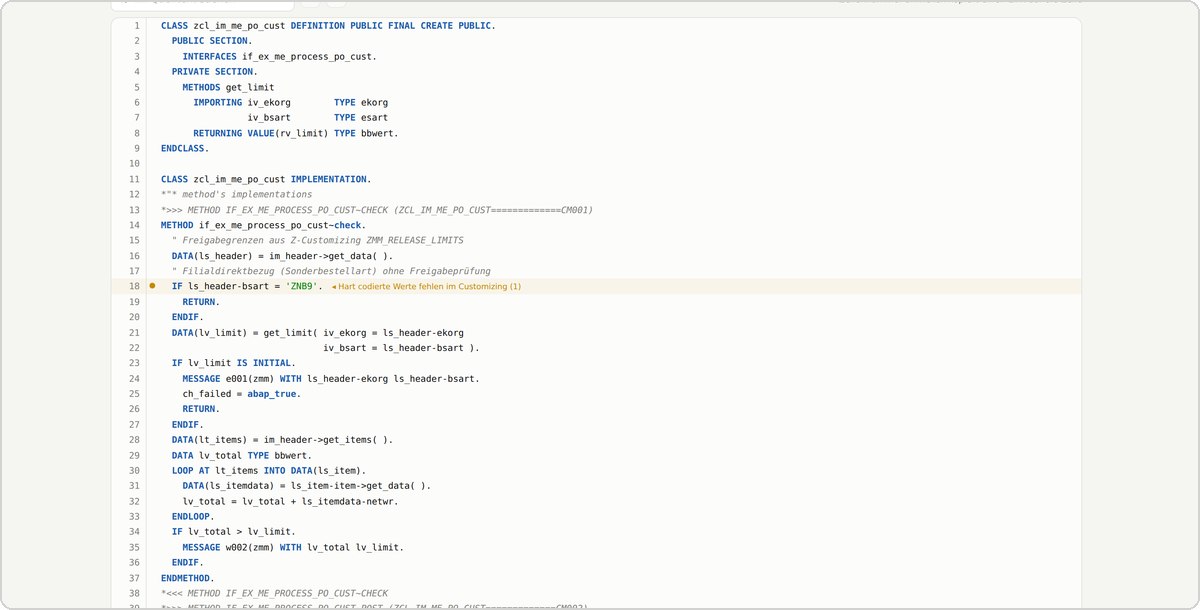Image resolution: width=1200 pixels, height=610 pixels.
Task: Click the 'CLASS zcl_im_me_po_cust IMPLEMENTATION.' line
Action: click(x=266, y=179)
